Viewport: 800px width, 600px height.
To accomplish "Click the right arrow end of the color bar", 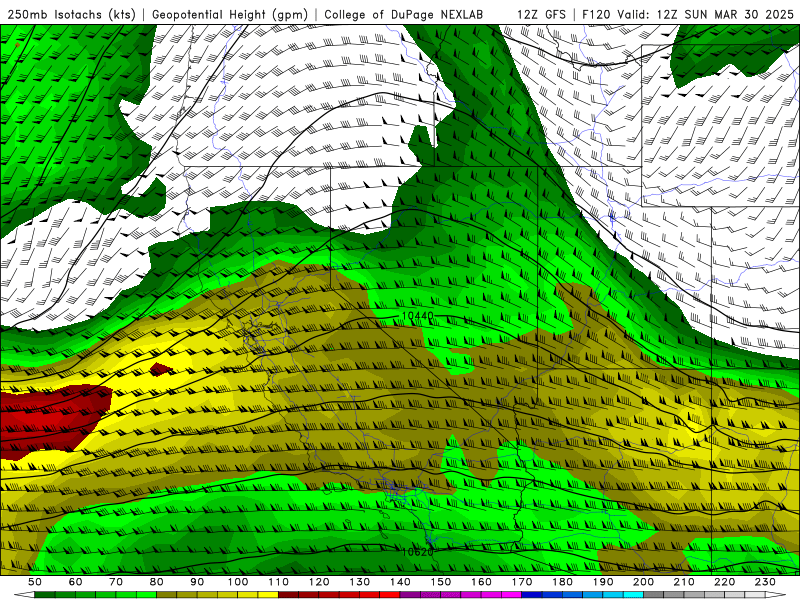I will [775, 595].
